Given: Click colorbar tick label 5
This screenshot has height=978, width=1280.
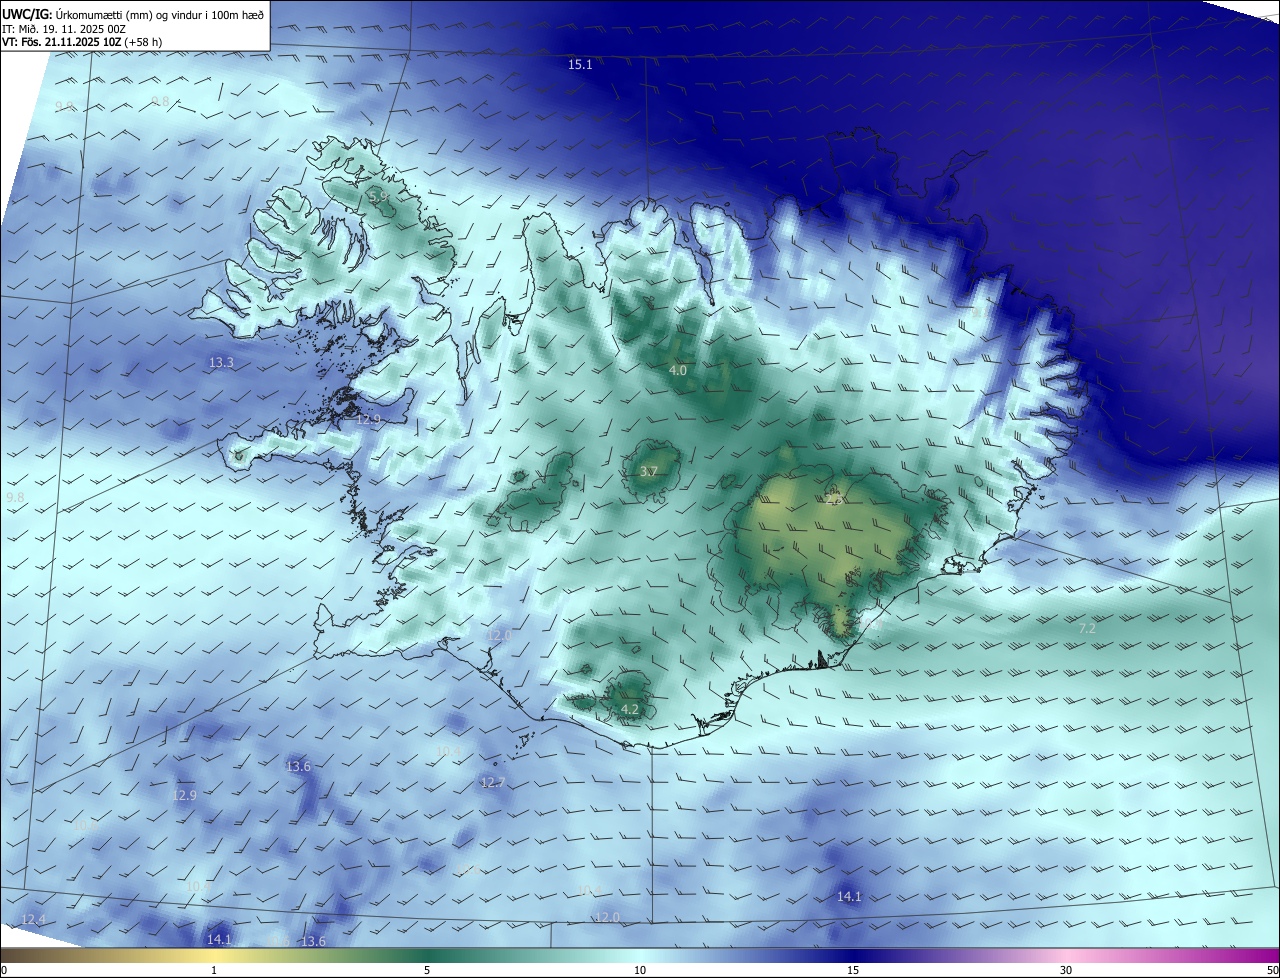Looking at the screenshot, I should tap(427, 970).
